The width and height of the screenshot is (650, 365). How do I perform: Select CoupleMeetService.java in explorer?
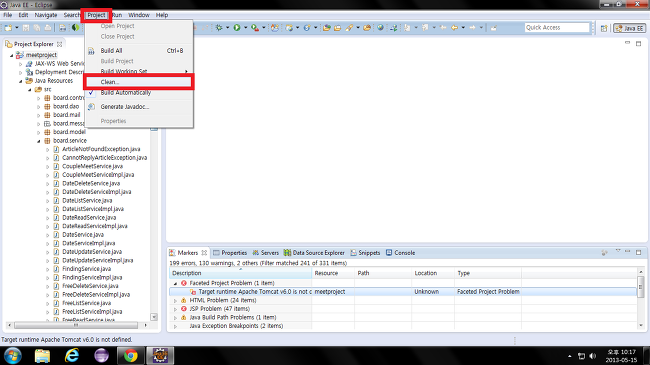[92, 166]
